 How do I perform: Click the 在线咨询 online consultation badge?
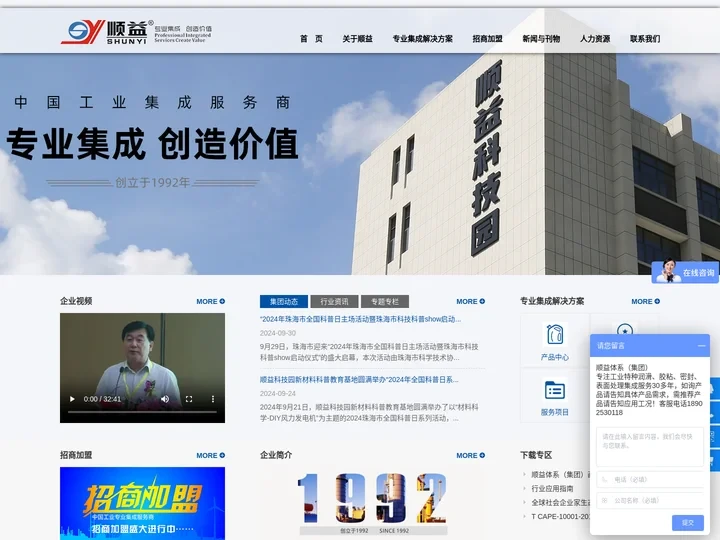[x=685, y=272]
